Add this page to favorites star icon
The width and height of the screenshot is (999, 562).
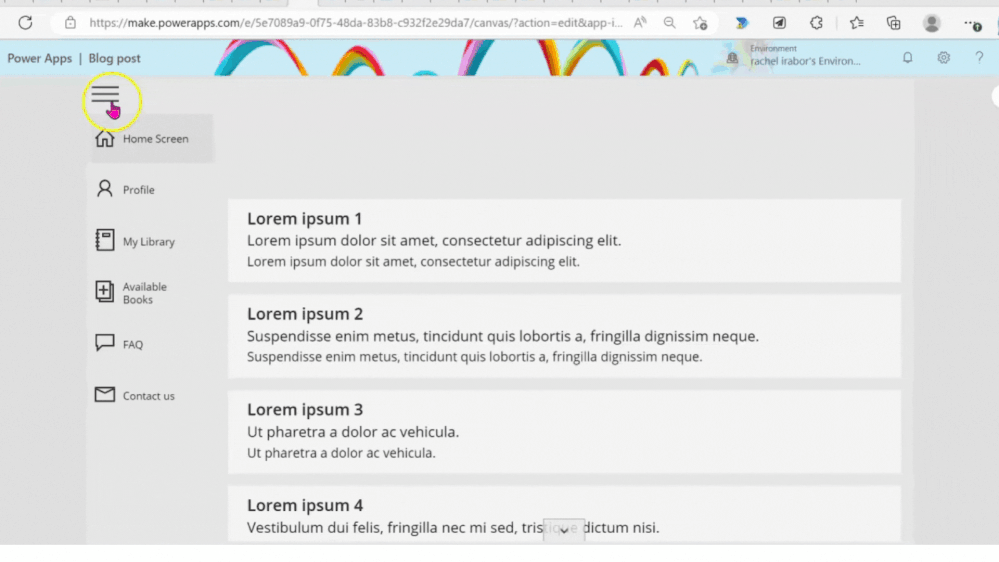[700, 24]
